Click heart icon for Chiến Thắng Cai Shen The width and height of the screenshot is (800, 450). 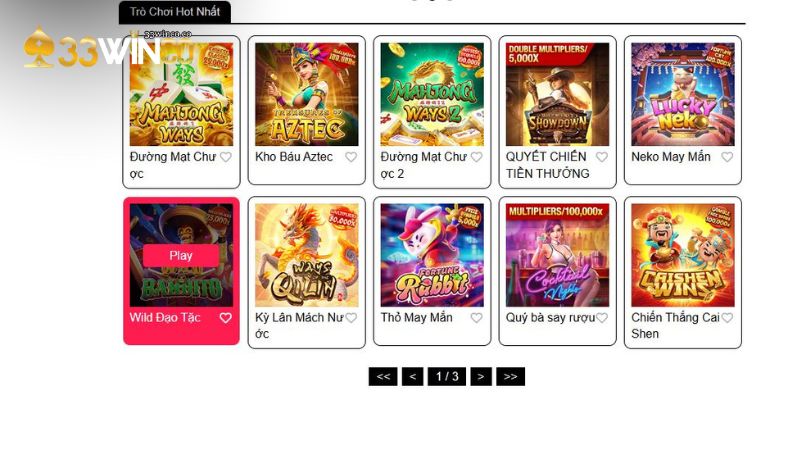click(x=727, y=318)
